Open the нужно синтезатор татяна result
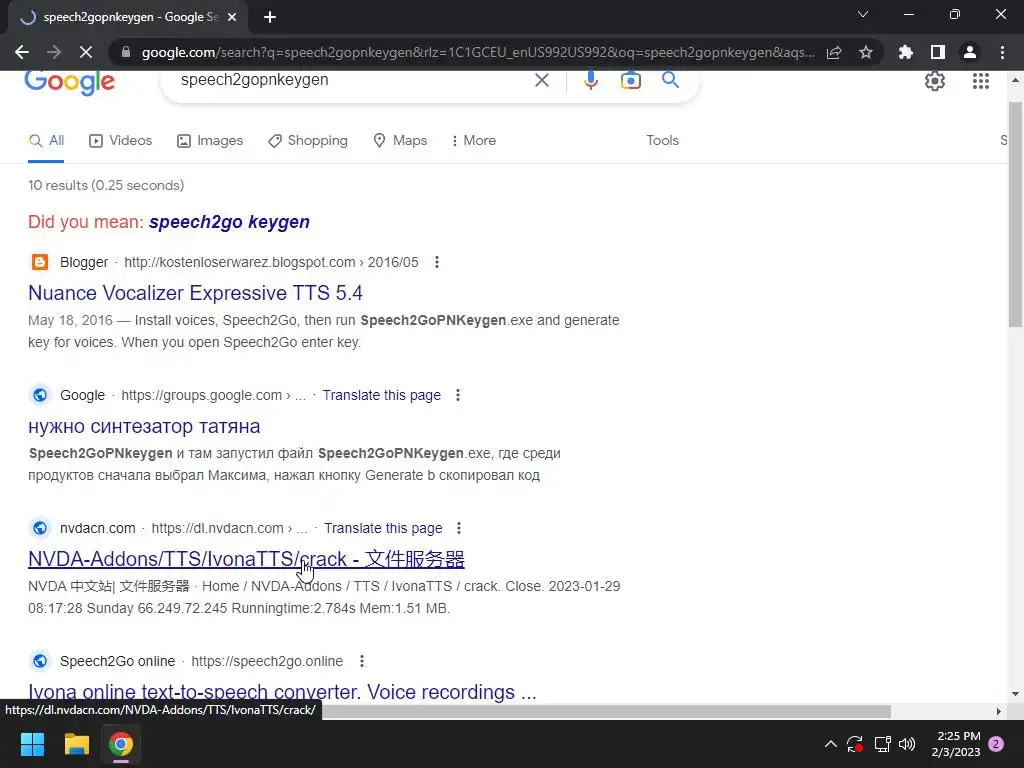The height and width of the screenshot is (768, 1024). [x=144, y=426]
